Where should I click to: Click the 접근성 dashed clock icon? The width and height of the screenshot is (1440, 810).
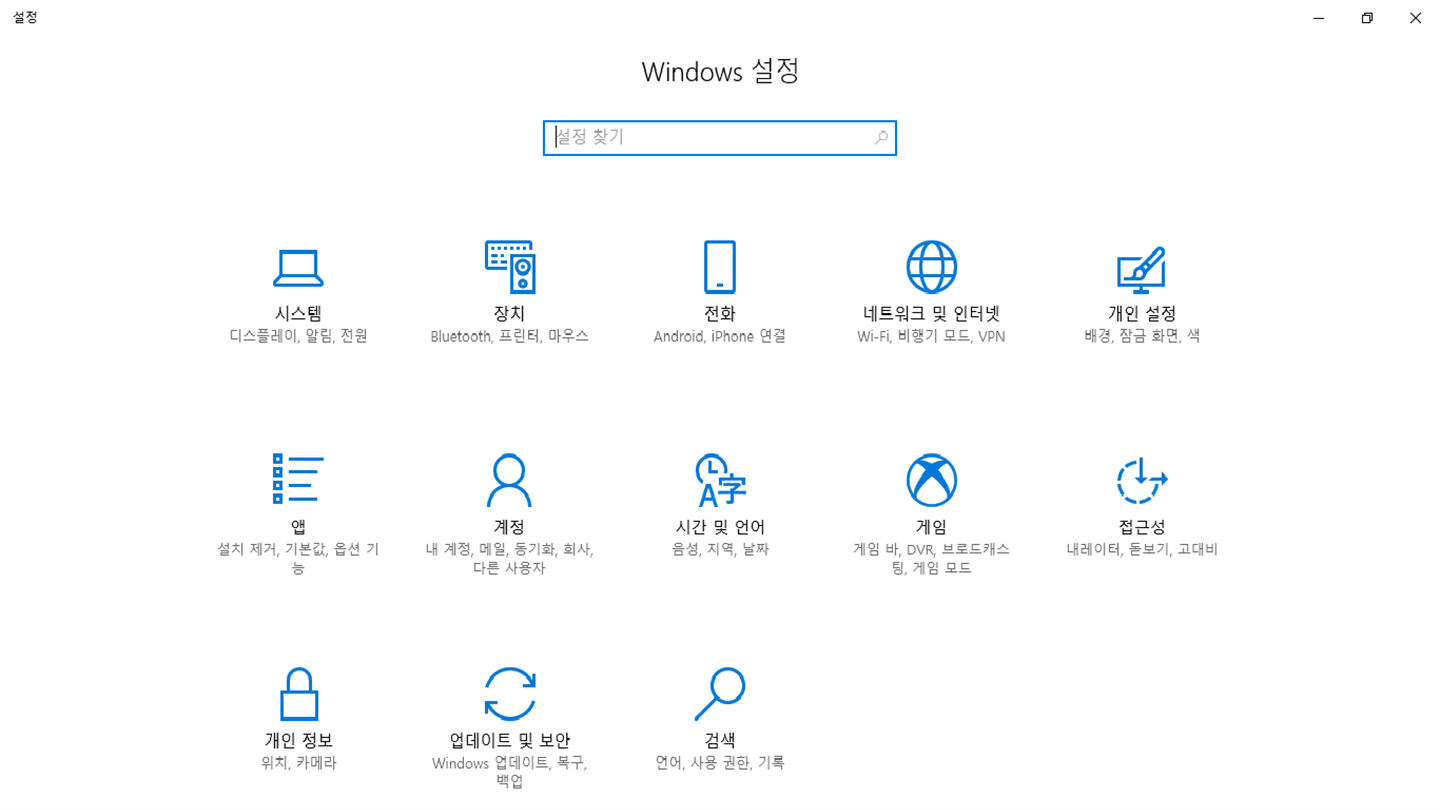click(x=1142, y=481)
